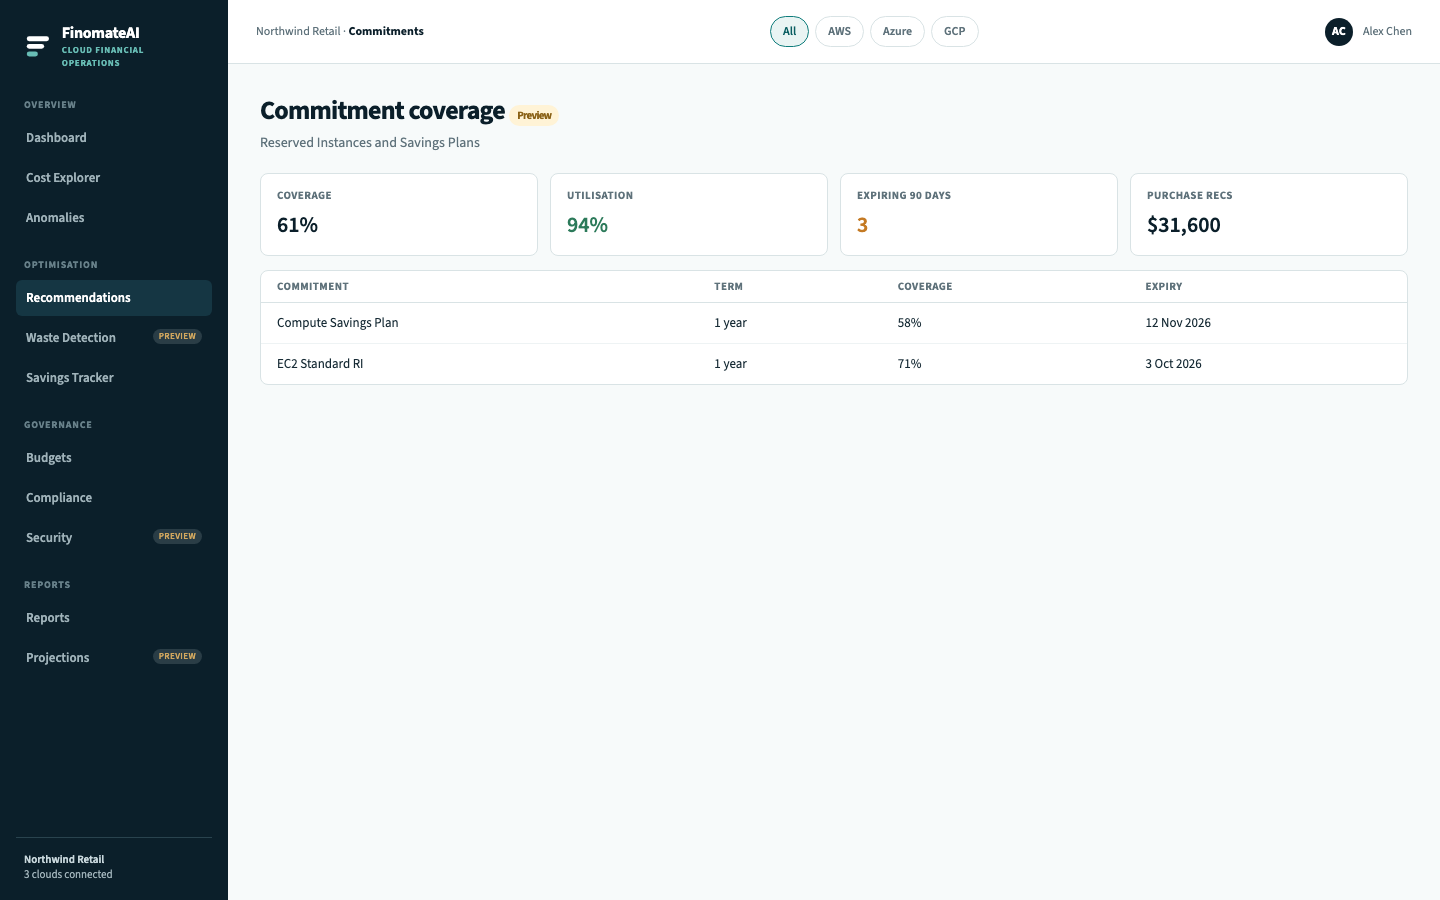The height and width of the screenshot is (900, 1440).
Task: Open Dashboard in sidebar
Action: pyautogui.click(x=114, y=138)
